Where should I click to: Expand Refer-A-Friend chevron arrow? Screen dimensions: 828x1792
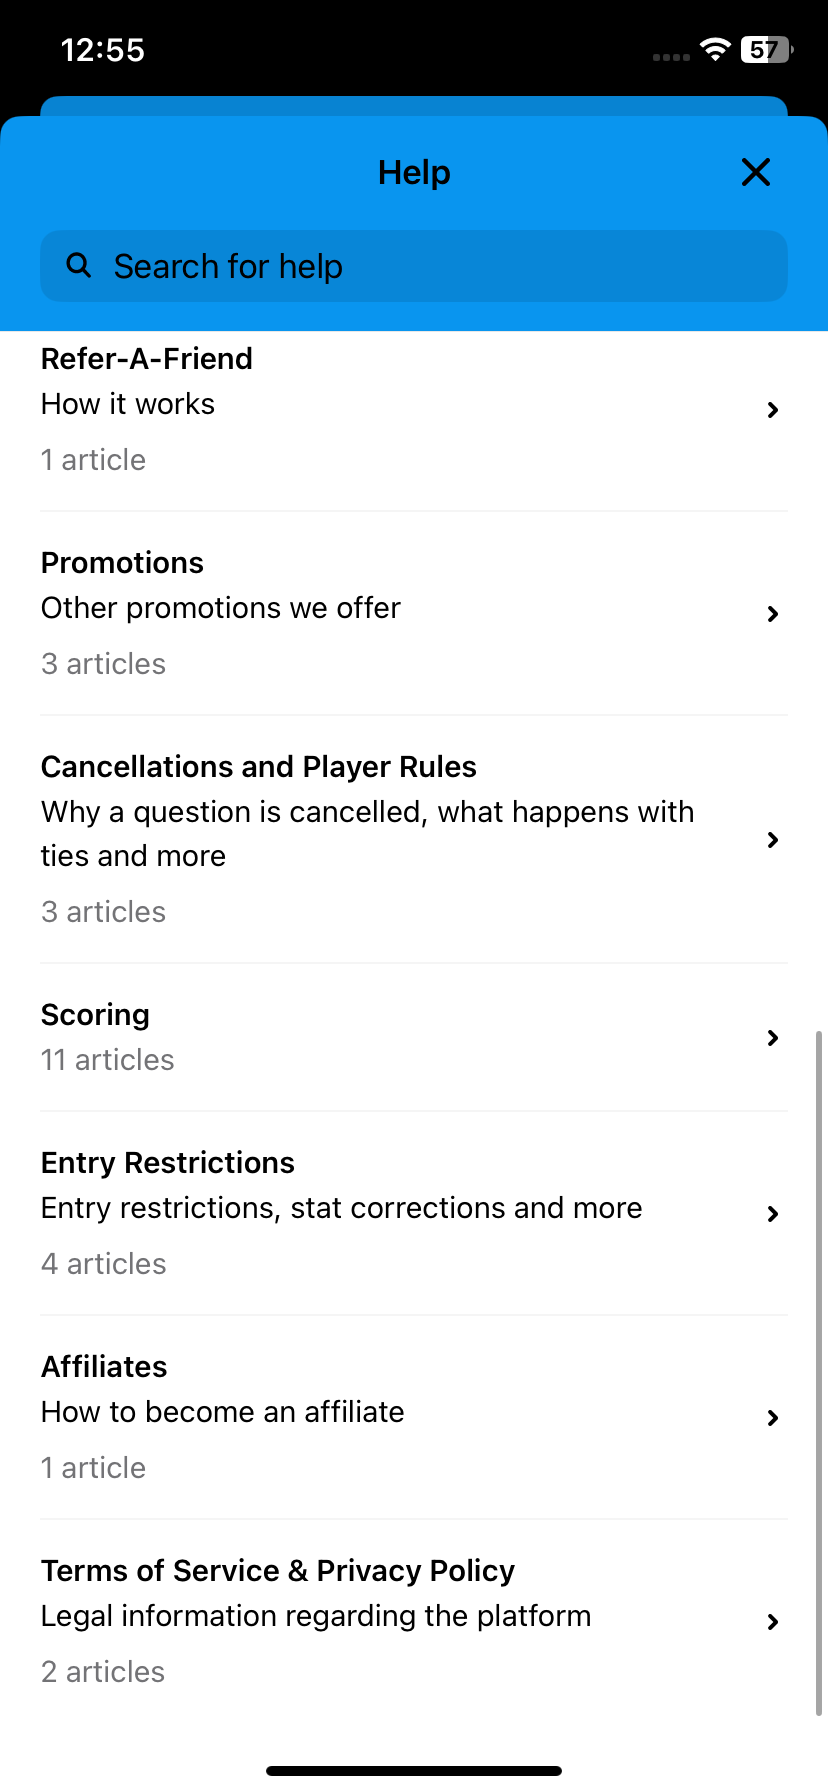[x=772, y=410]
